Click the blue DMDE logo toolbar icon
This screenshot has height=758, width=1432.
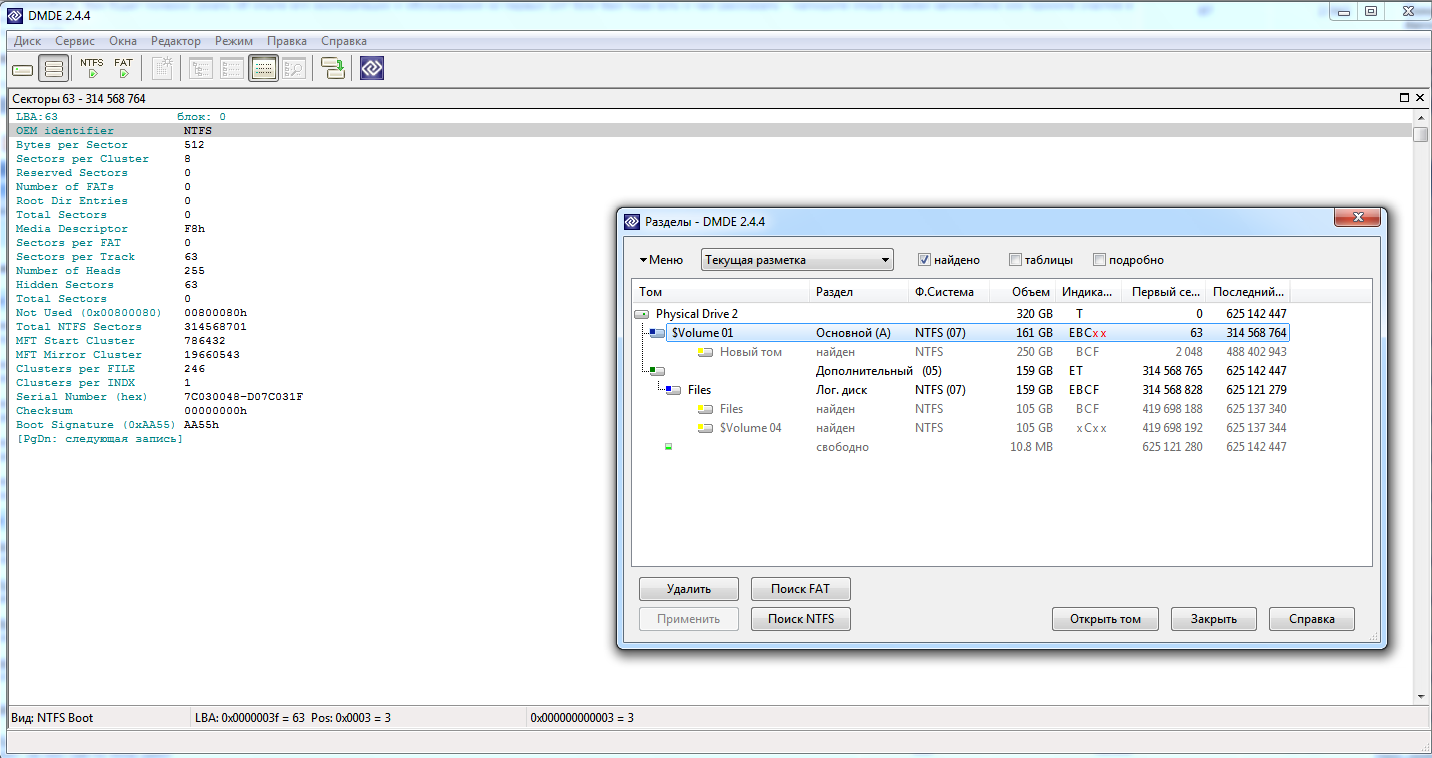click(372, 69)
